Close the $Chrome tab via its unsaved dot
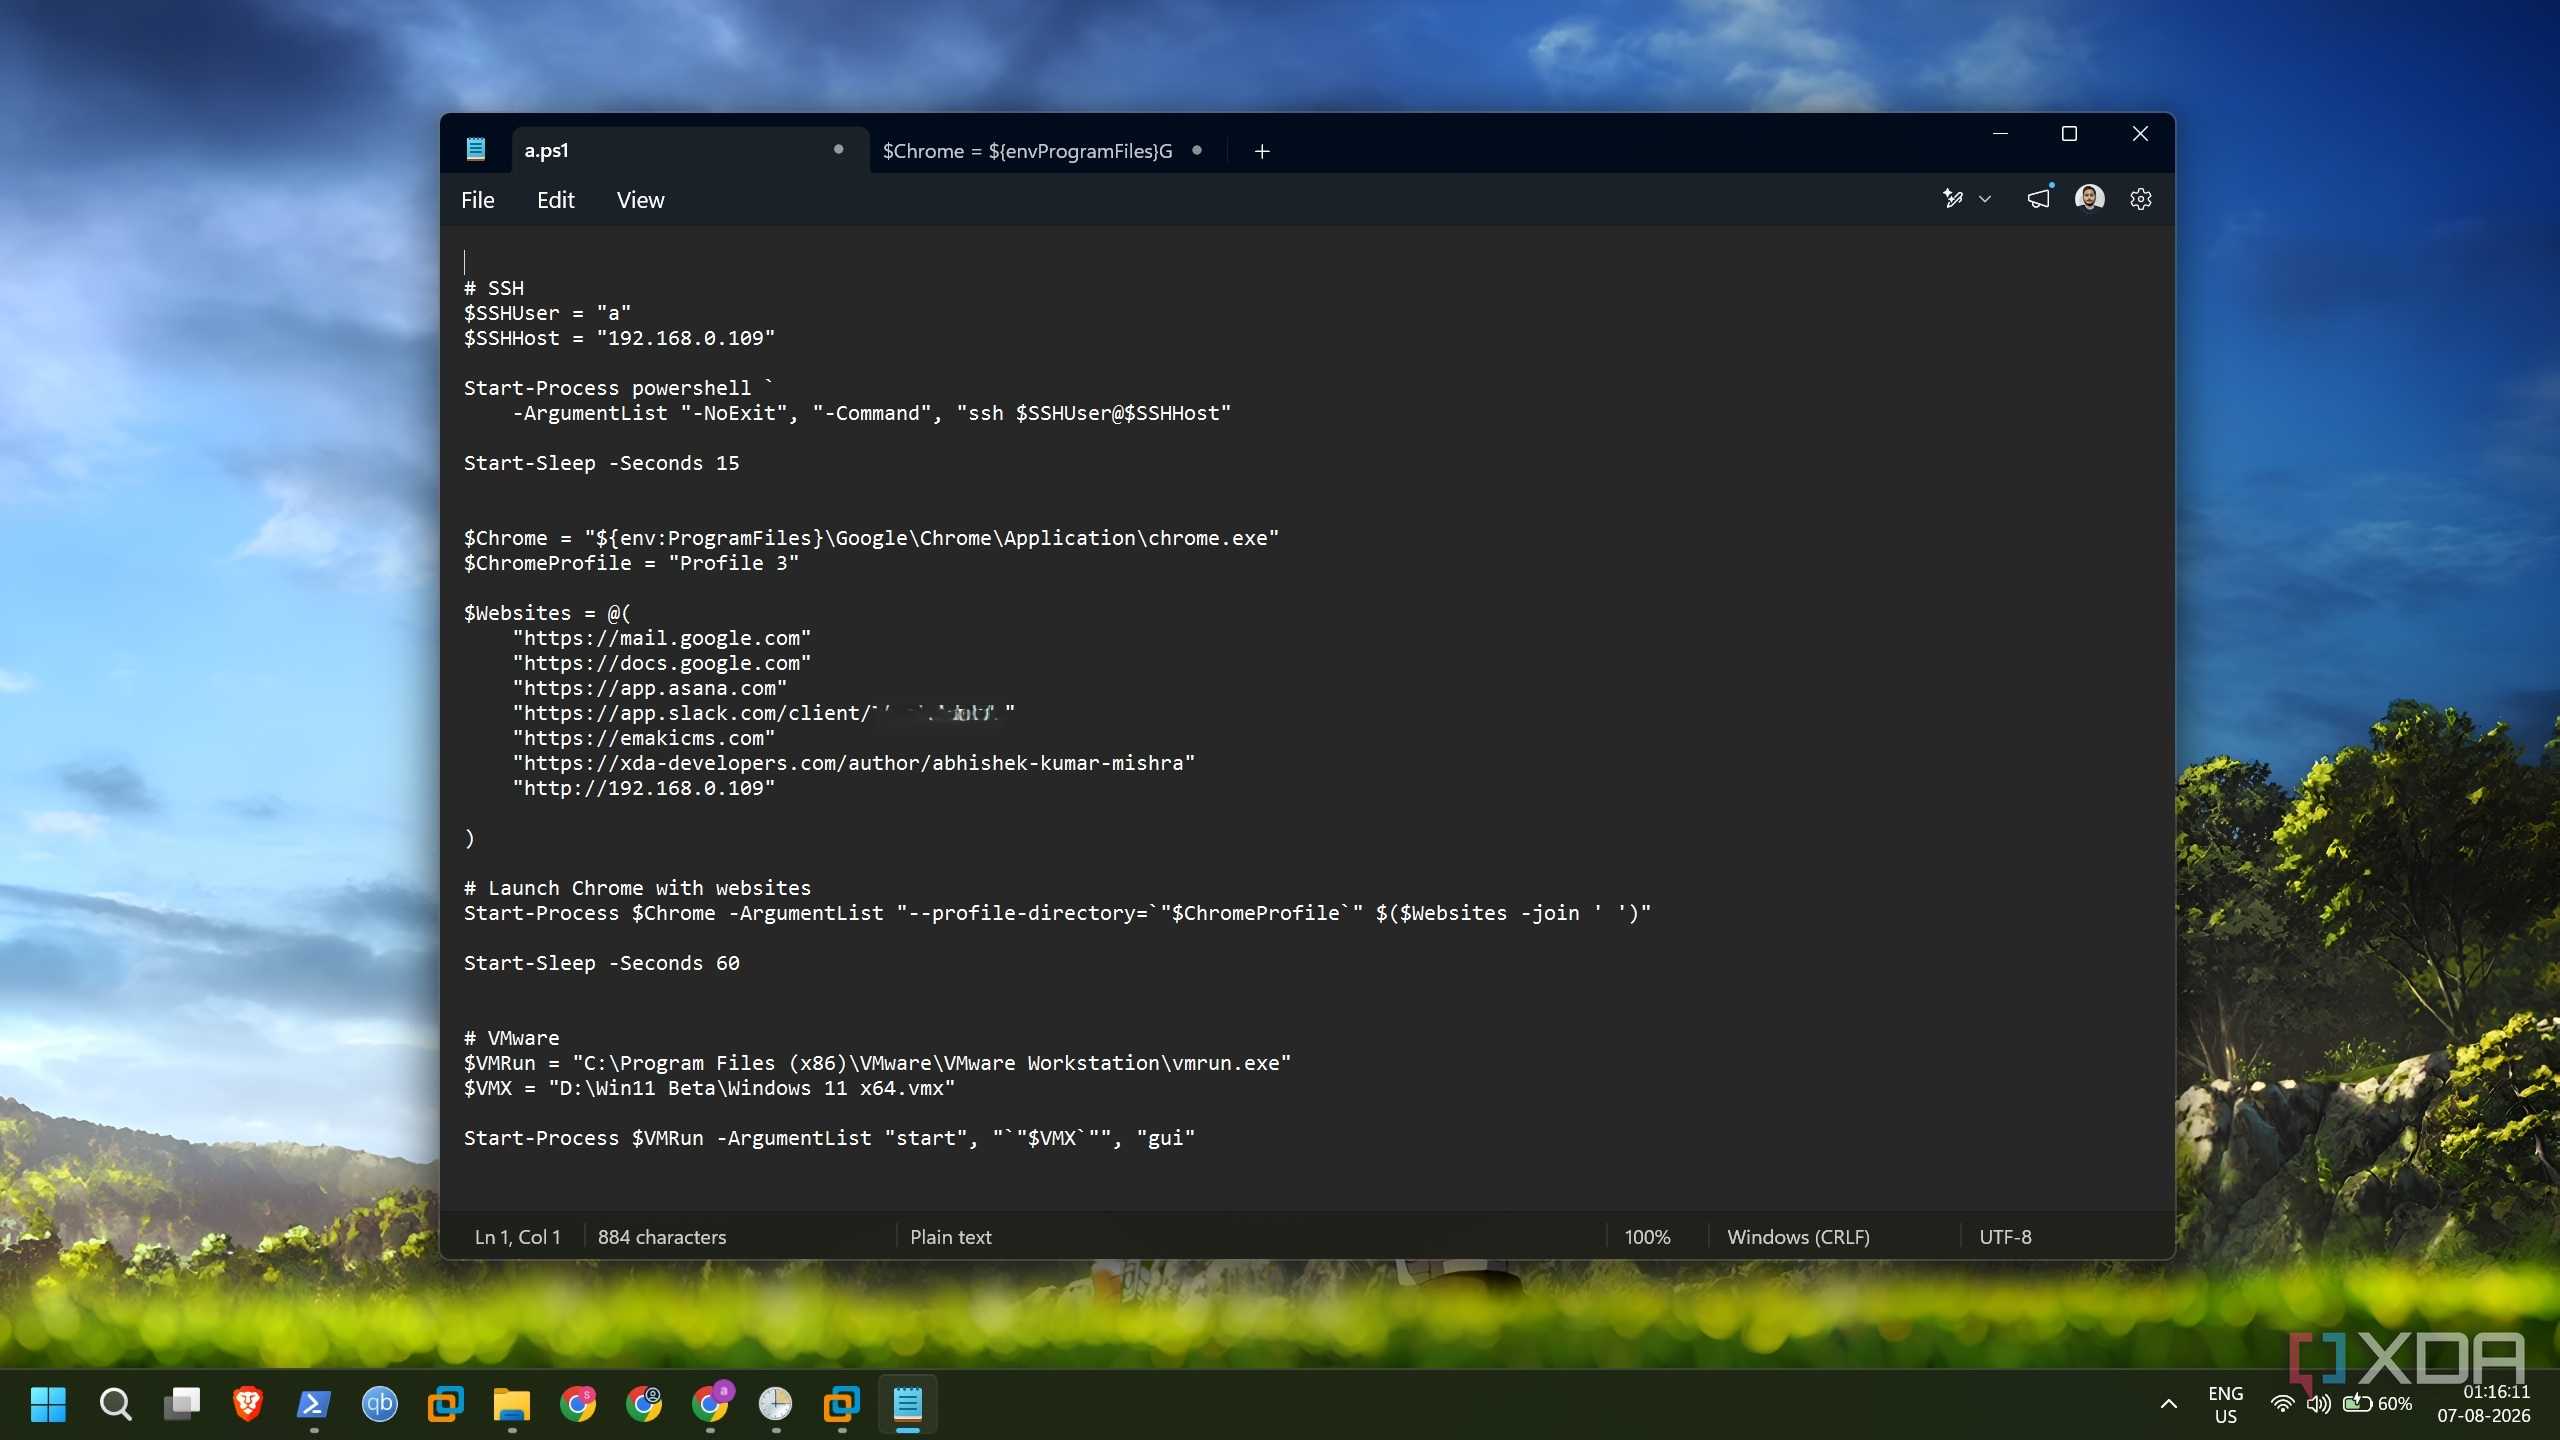Image resolution: width=2560 pixels, height=1440 pixels. pos(1197,150)
